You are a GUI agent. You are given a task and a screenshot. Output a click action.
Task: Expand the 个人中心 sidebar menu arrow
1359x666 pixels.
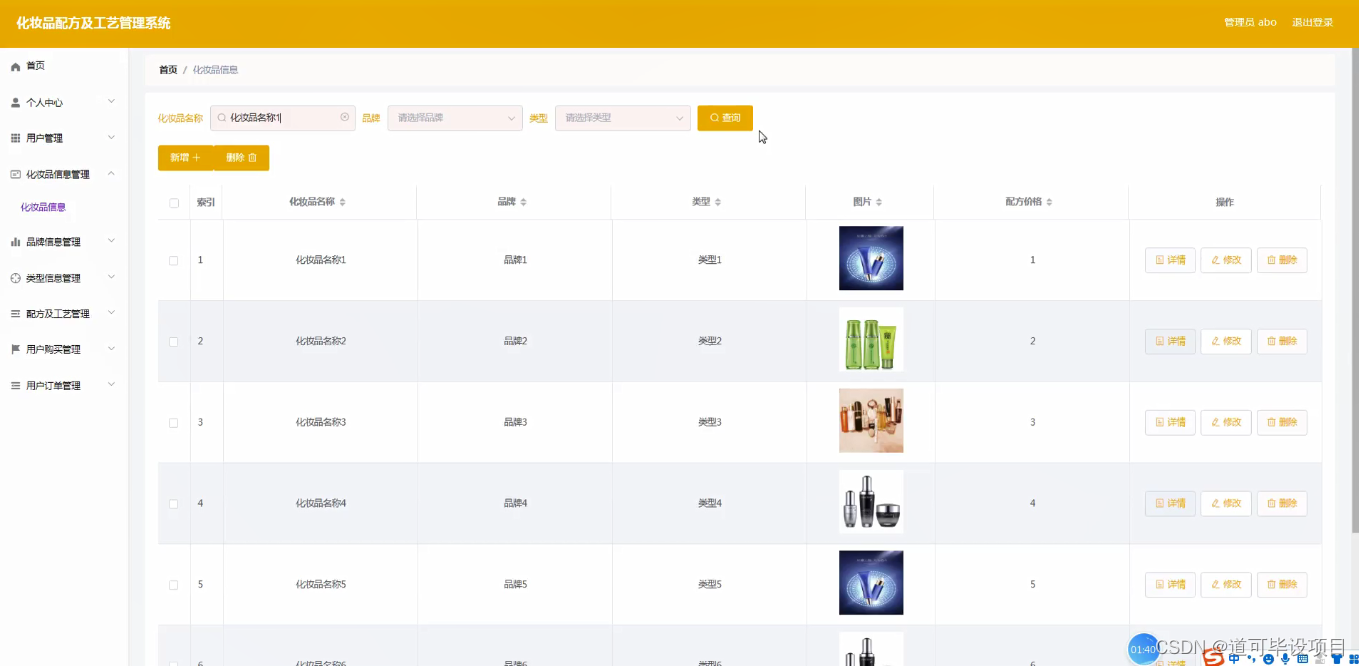(111, 102)
